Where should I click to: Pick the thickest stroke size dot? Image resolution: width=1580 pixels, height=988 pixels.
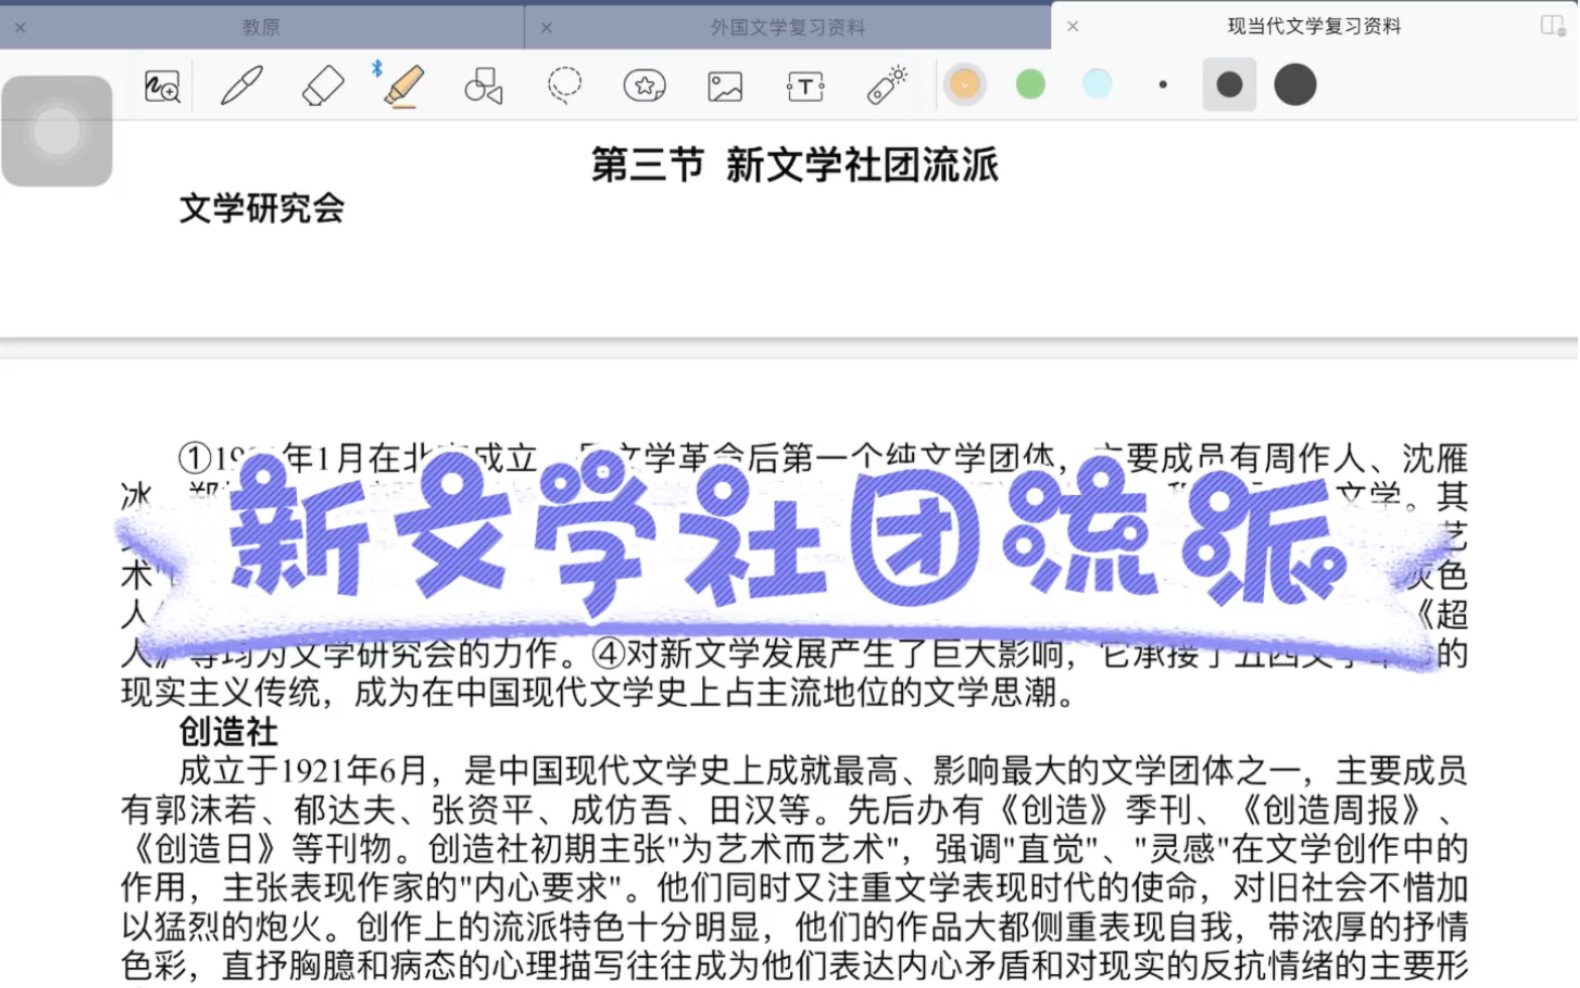(x=1295, y=85)
